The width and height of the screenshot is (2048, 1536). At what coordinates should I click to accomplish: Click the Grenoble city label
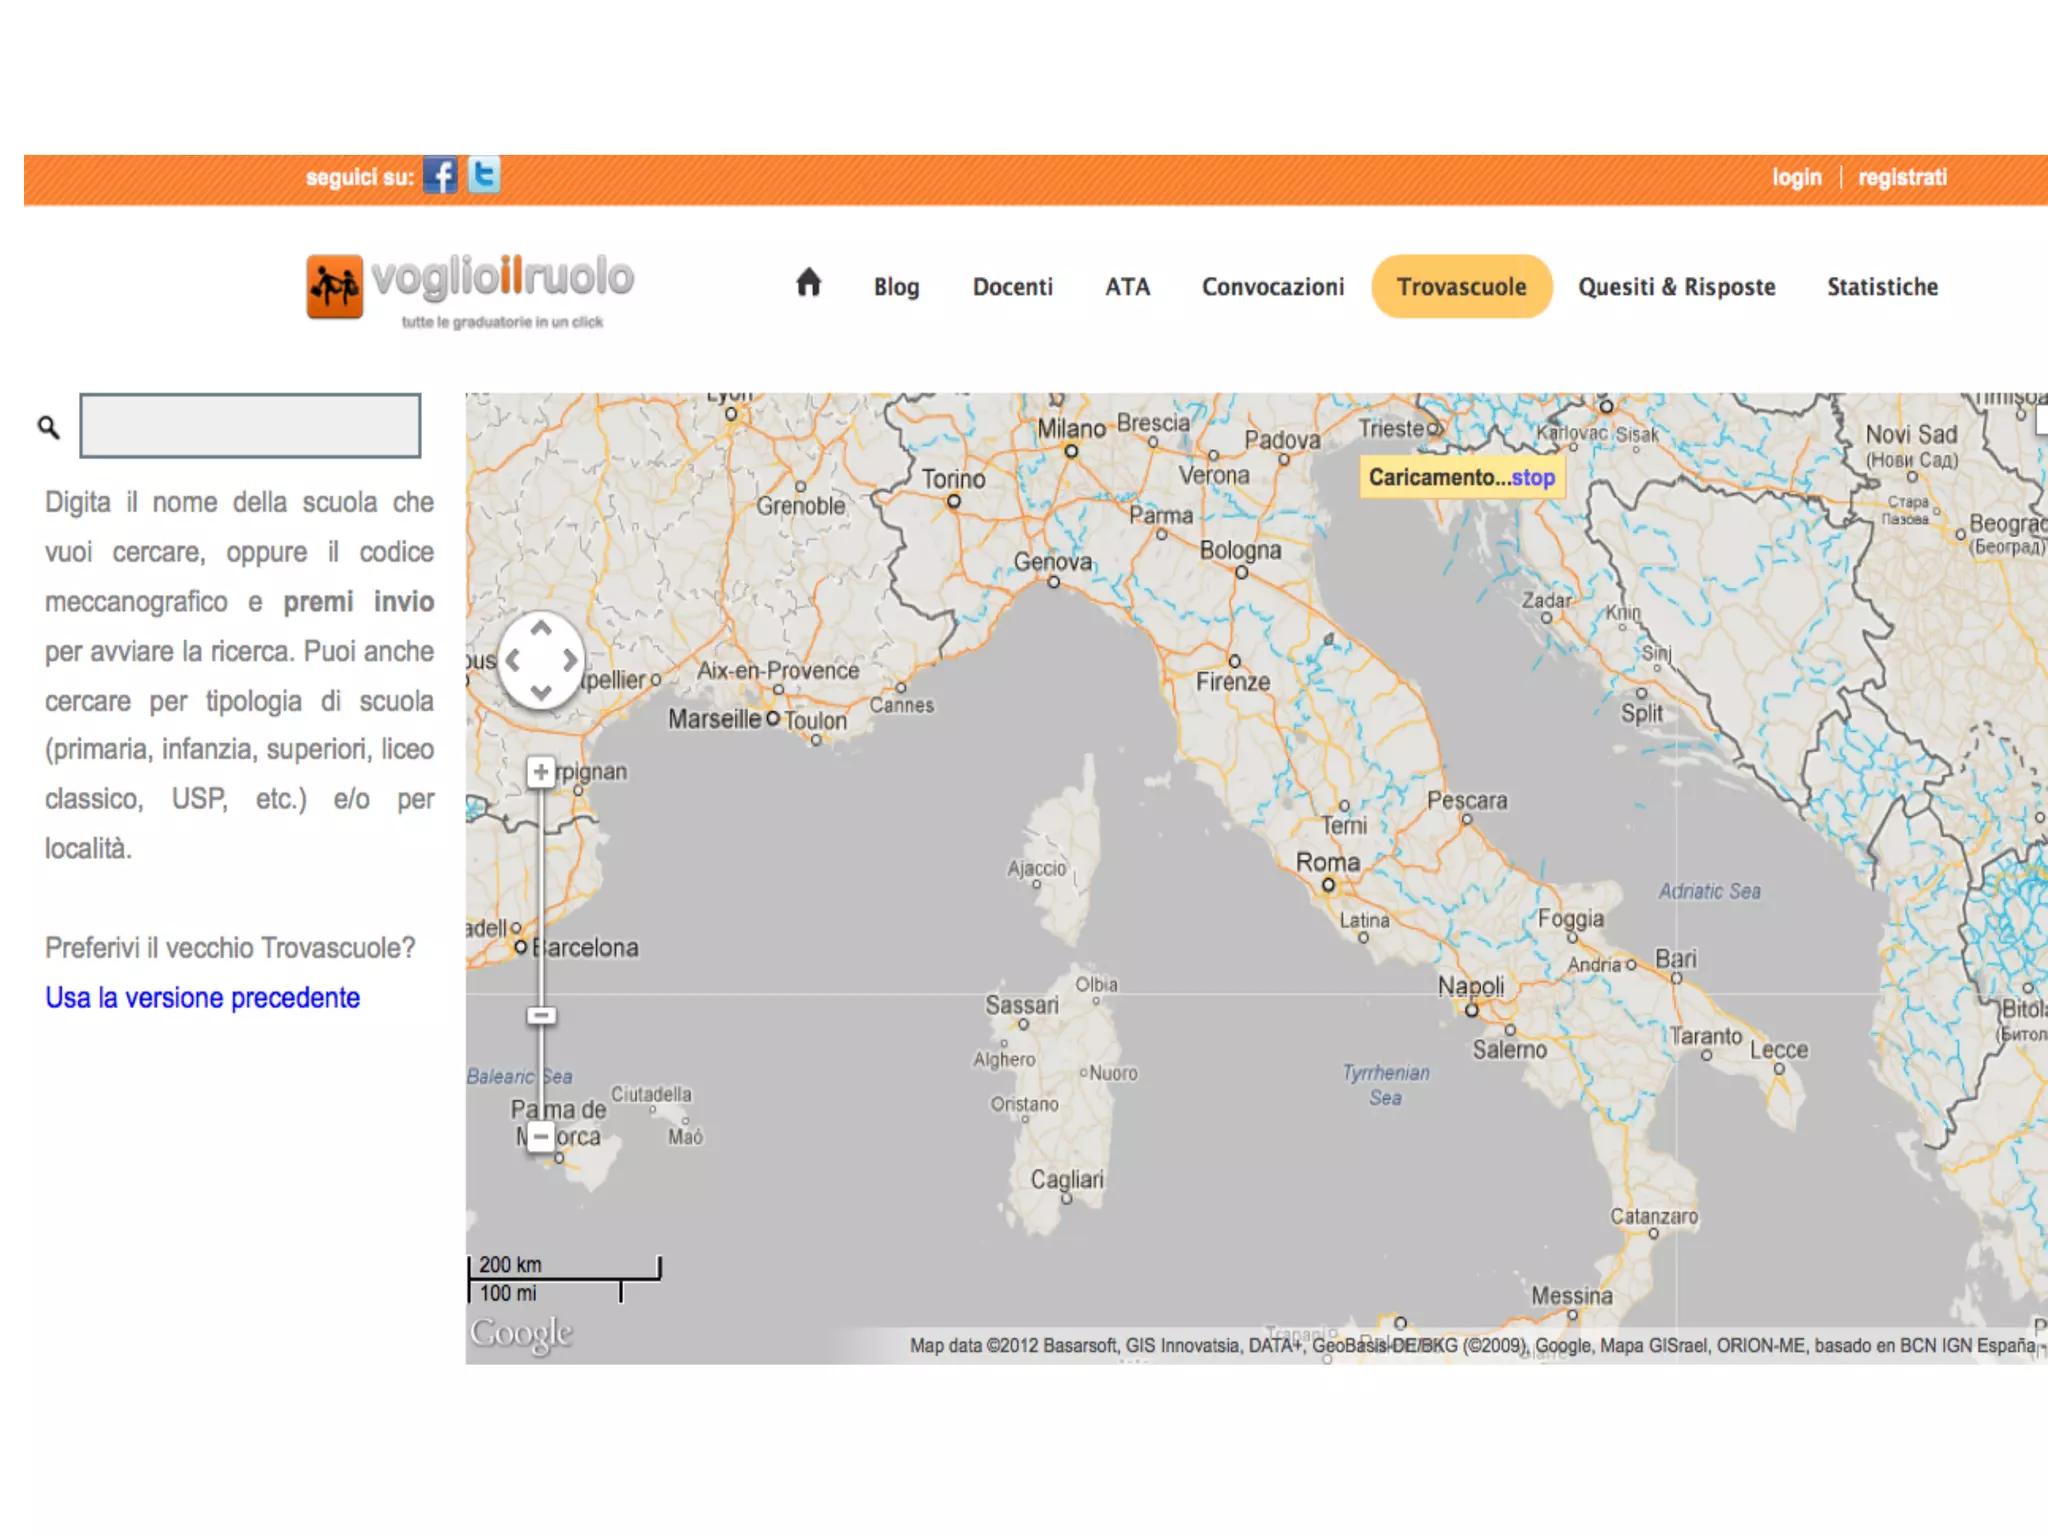coord(800,506)
